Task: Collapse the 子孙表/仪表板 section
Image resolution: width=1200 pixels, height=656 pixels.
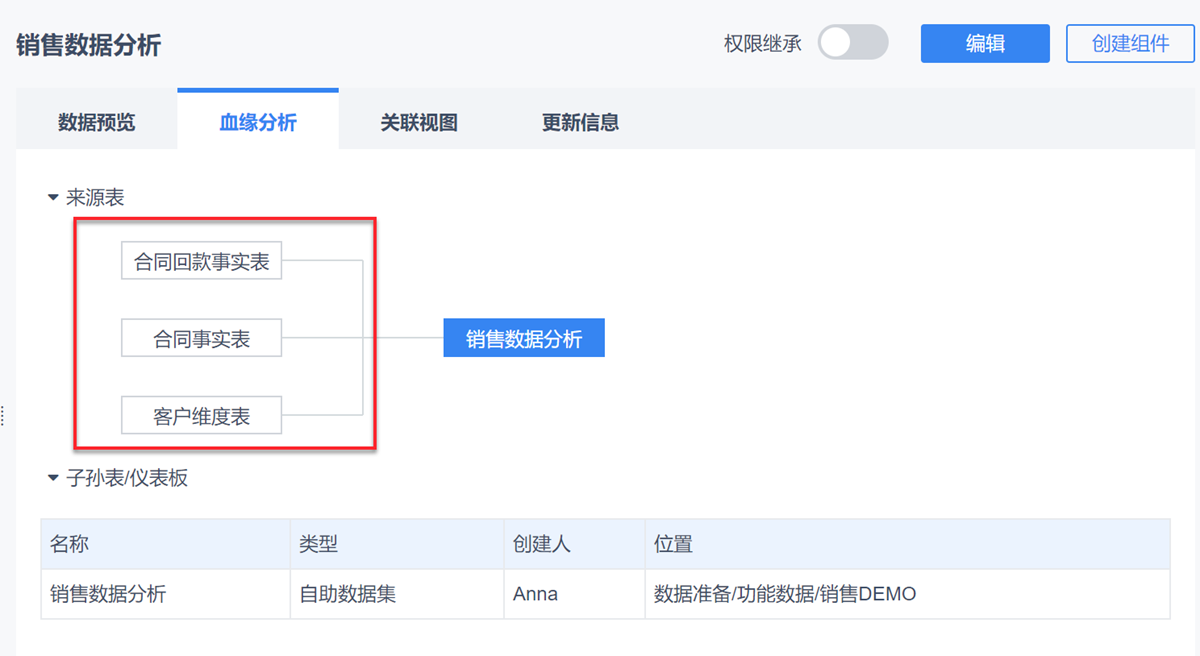Action: (54, 478)
